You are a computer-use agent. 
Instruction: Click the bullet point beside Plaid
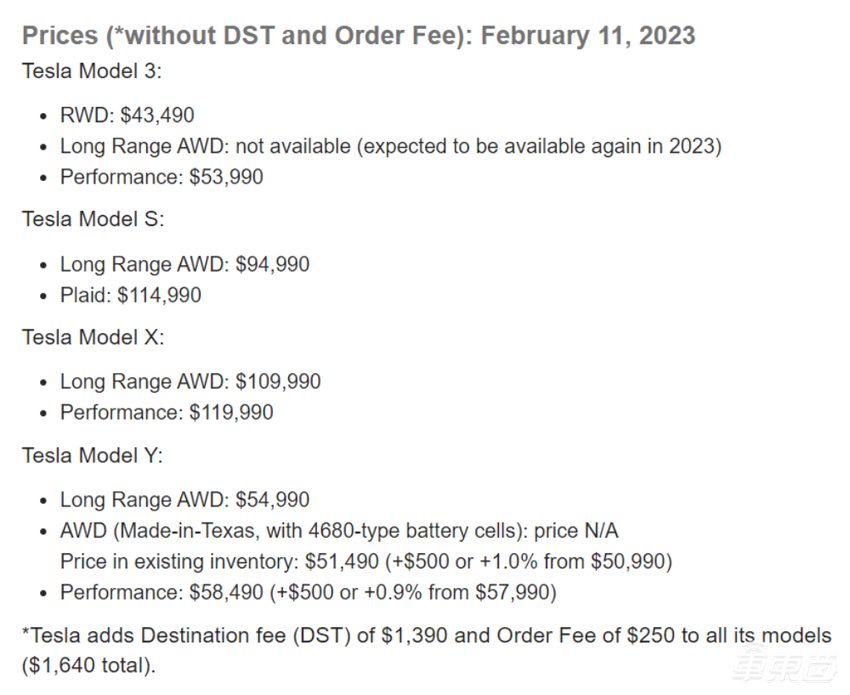(42, 296)
